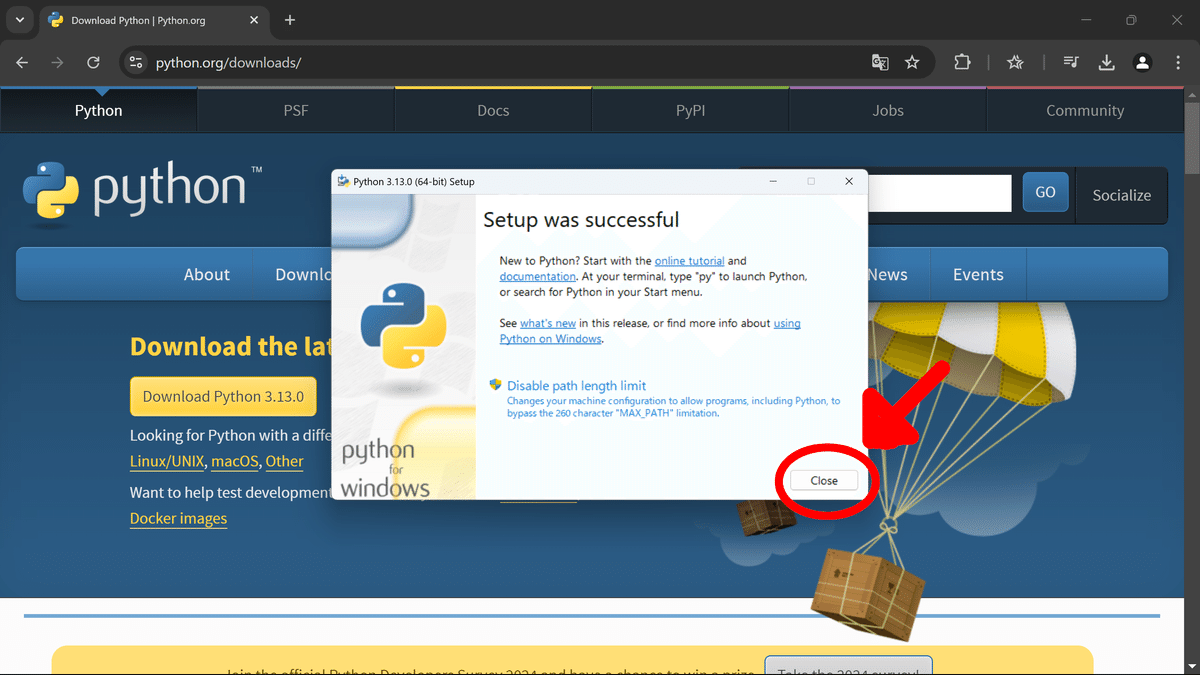Open the Socialize menu

click(1121, 195)
